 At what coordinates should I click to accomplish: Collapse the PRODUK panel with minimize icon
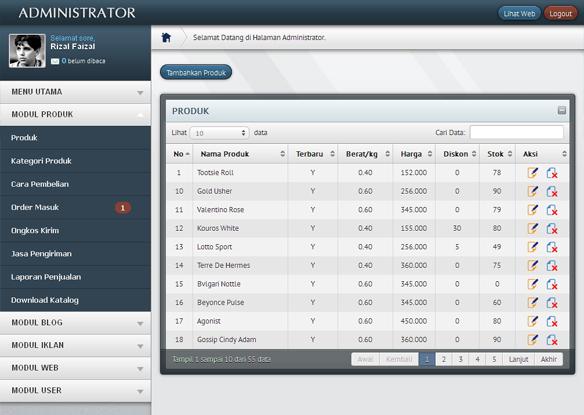point(562,110)
